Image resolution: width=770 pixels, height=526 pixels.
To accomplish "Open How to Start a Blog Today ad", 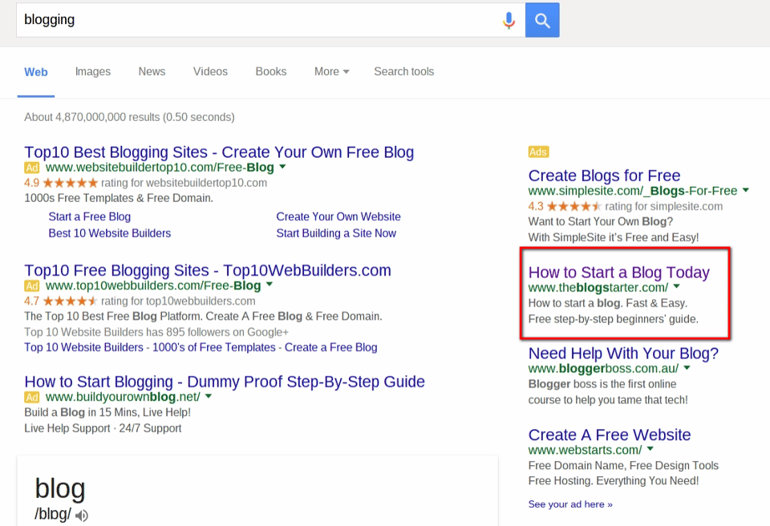I will click(x=619, y=272).
